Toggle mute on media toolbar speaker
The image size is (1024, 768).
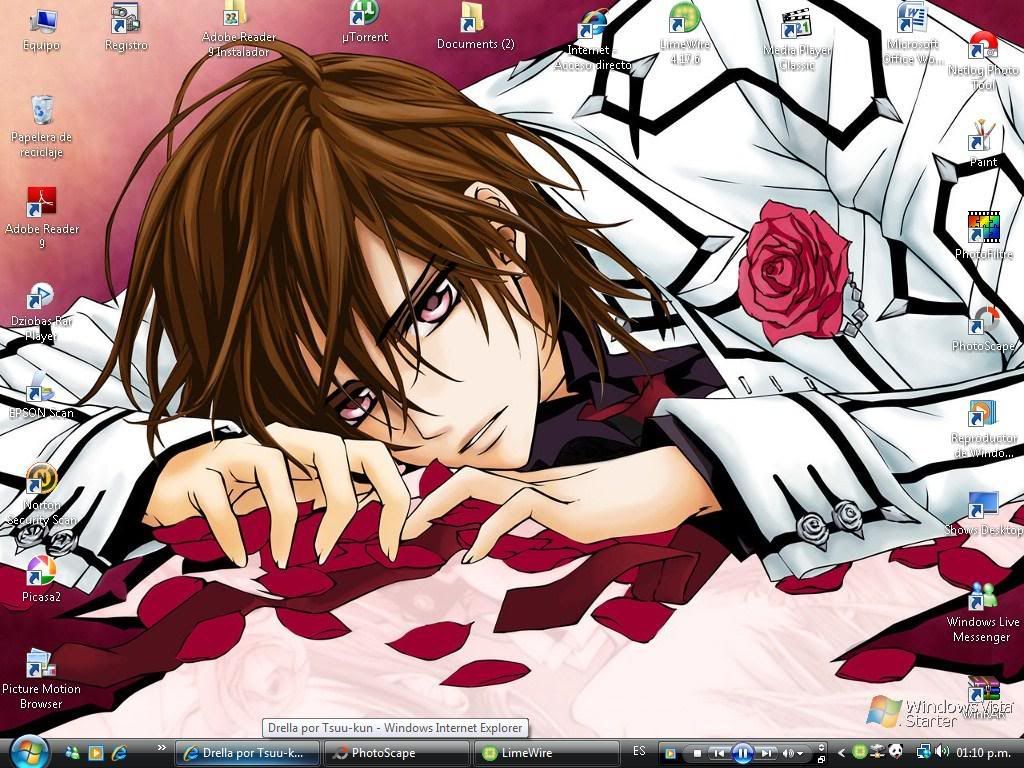click(x=788, y=754)
